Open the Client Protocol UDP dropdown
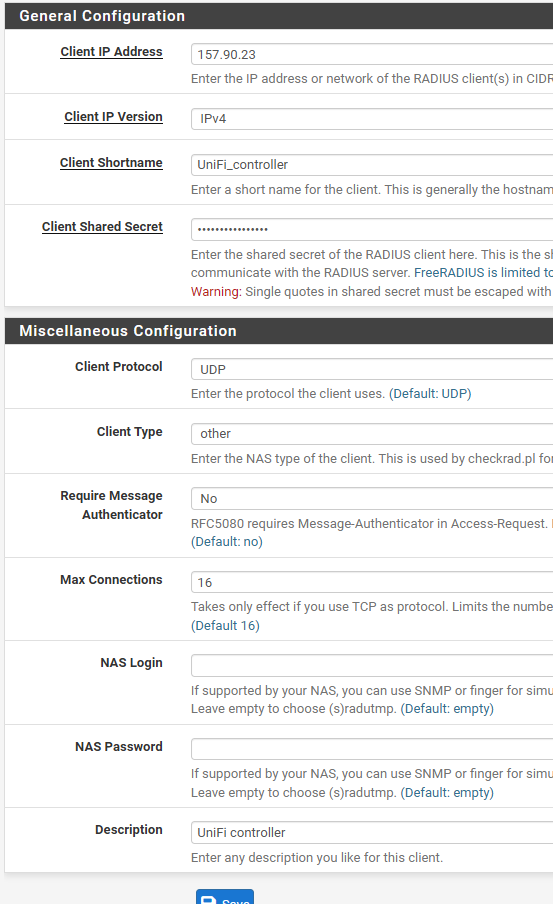The image size is (553, 904). tap(372, 369)
